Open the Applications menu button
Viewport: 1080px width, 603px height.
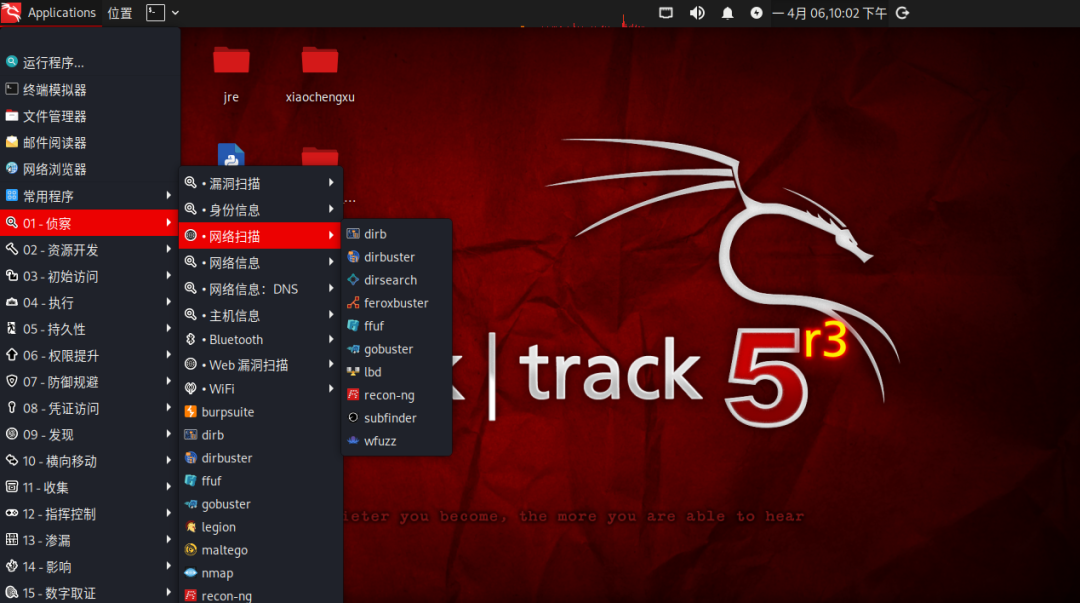[x=50, y=13]
